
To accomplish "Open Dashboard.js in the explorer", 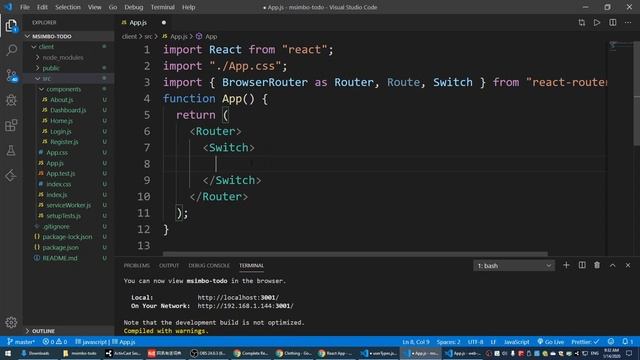I will click(68, 110).
